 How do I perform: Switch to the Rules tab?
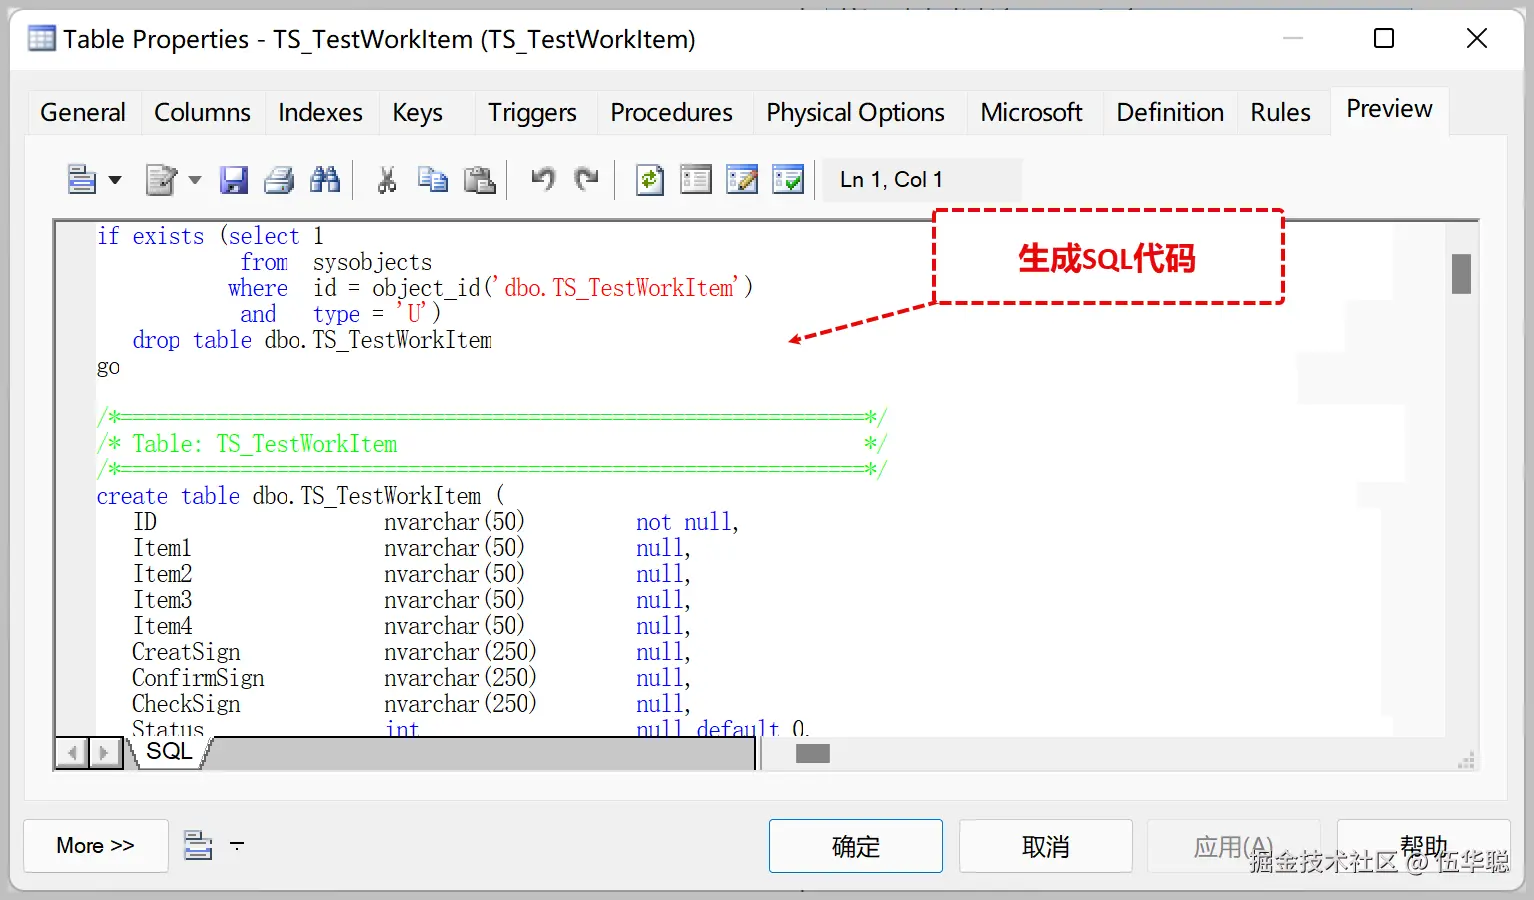(1280, 112)
